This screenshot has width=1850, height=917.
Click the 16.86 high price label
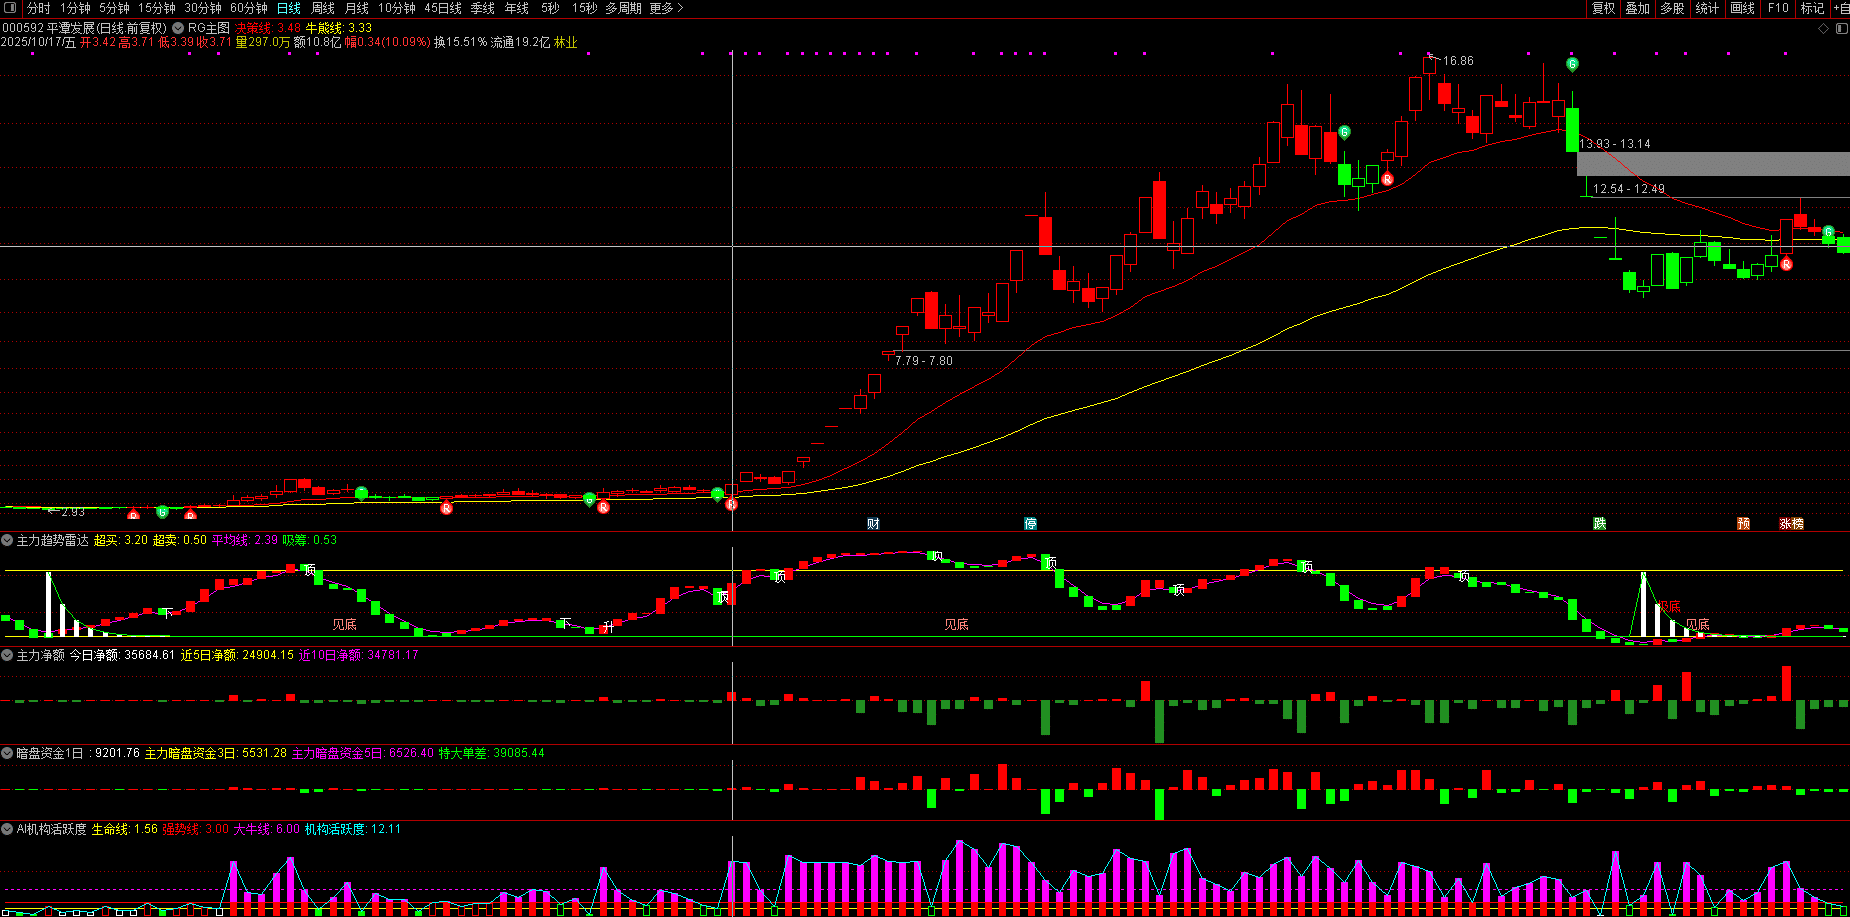(x=1457, y=61)
